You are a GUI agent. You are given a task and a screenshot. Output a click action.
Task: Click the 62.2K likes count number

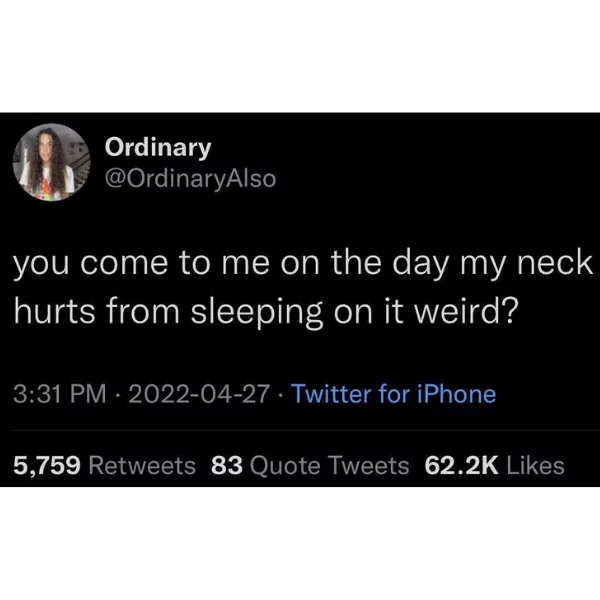coord(462,466)
